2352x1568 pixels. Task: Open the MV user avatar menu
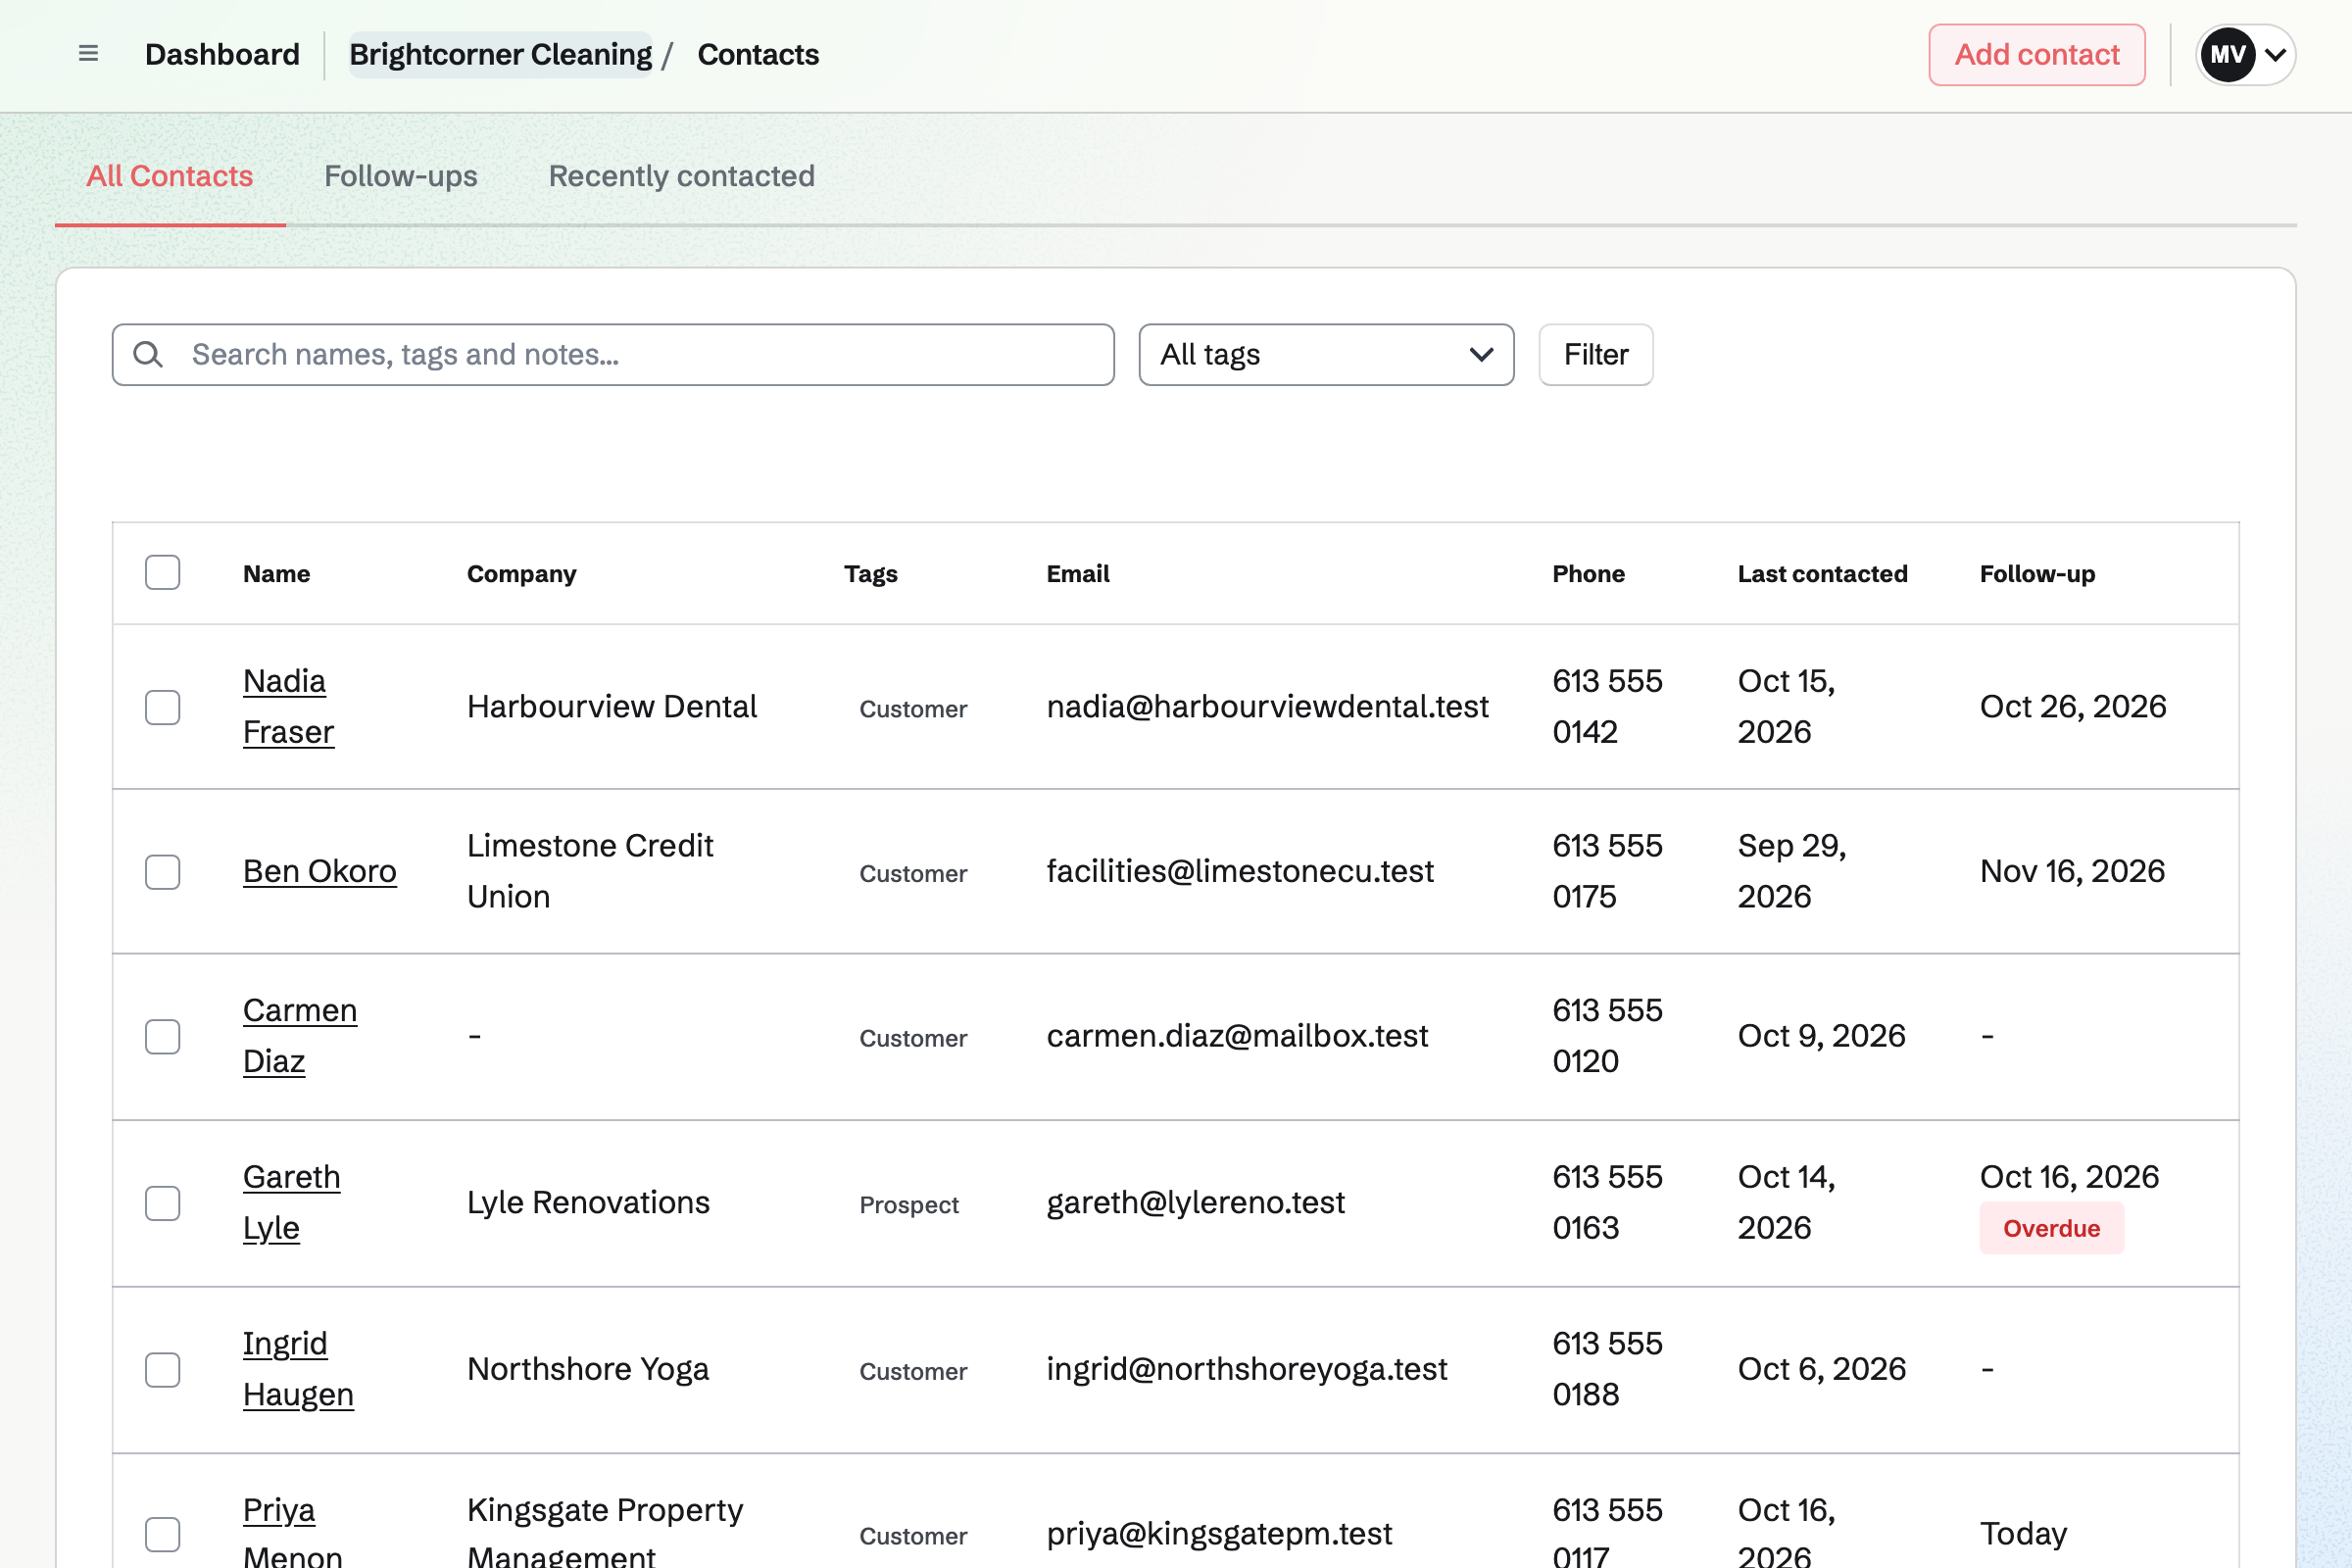click(x=2226, y=54)
